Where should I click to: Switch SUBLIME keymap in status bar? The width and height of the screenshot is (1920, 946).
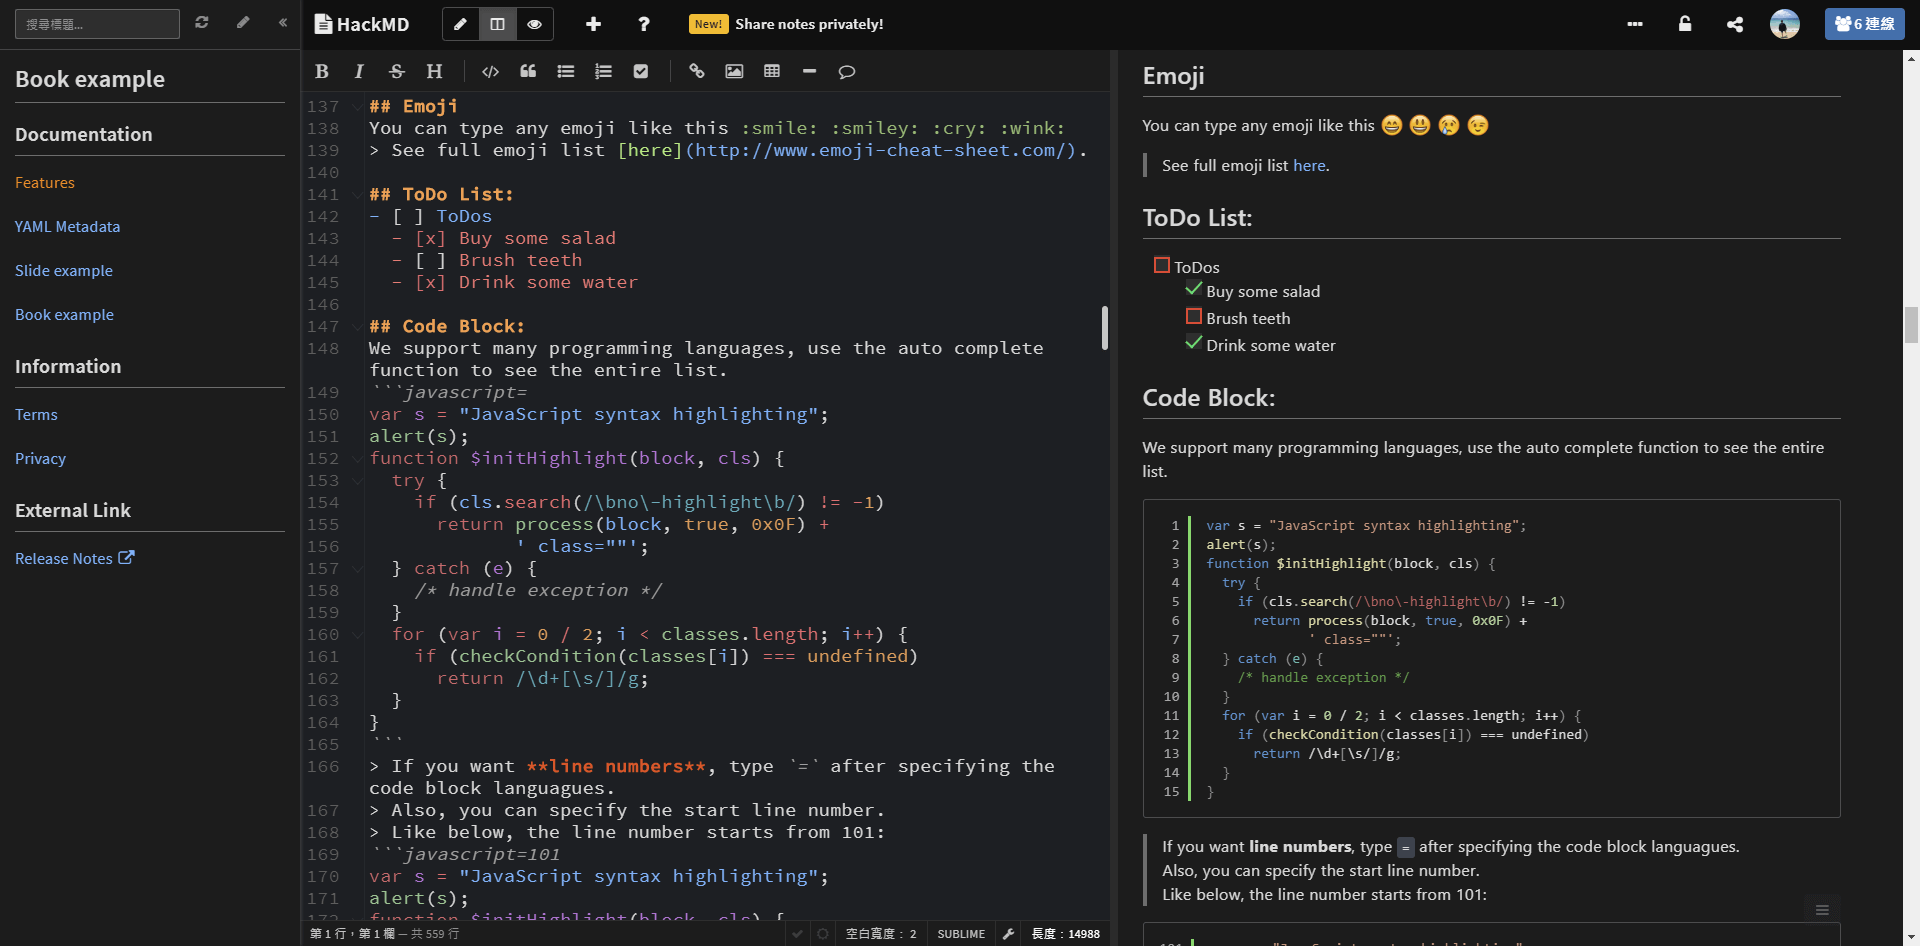[961, 934]
